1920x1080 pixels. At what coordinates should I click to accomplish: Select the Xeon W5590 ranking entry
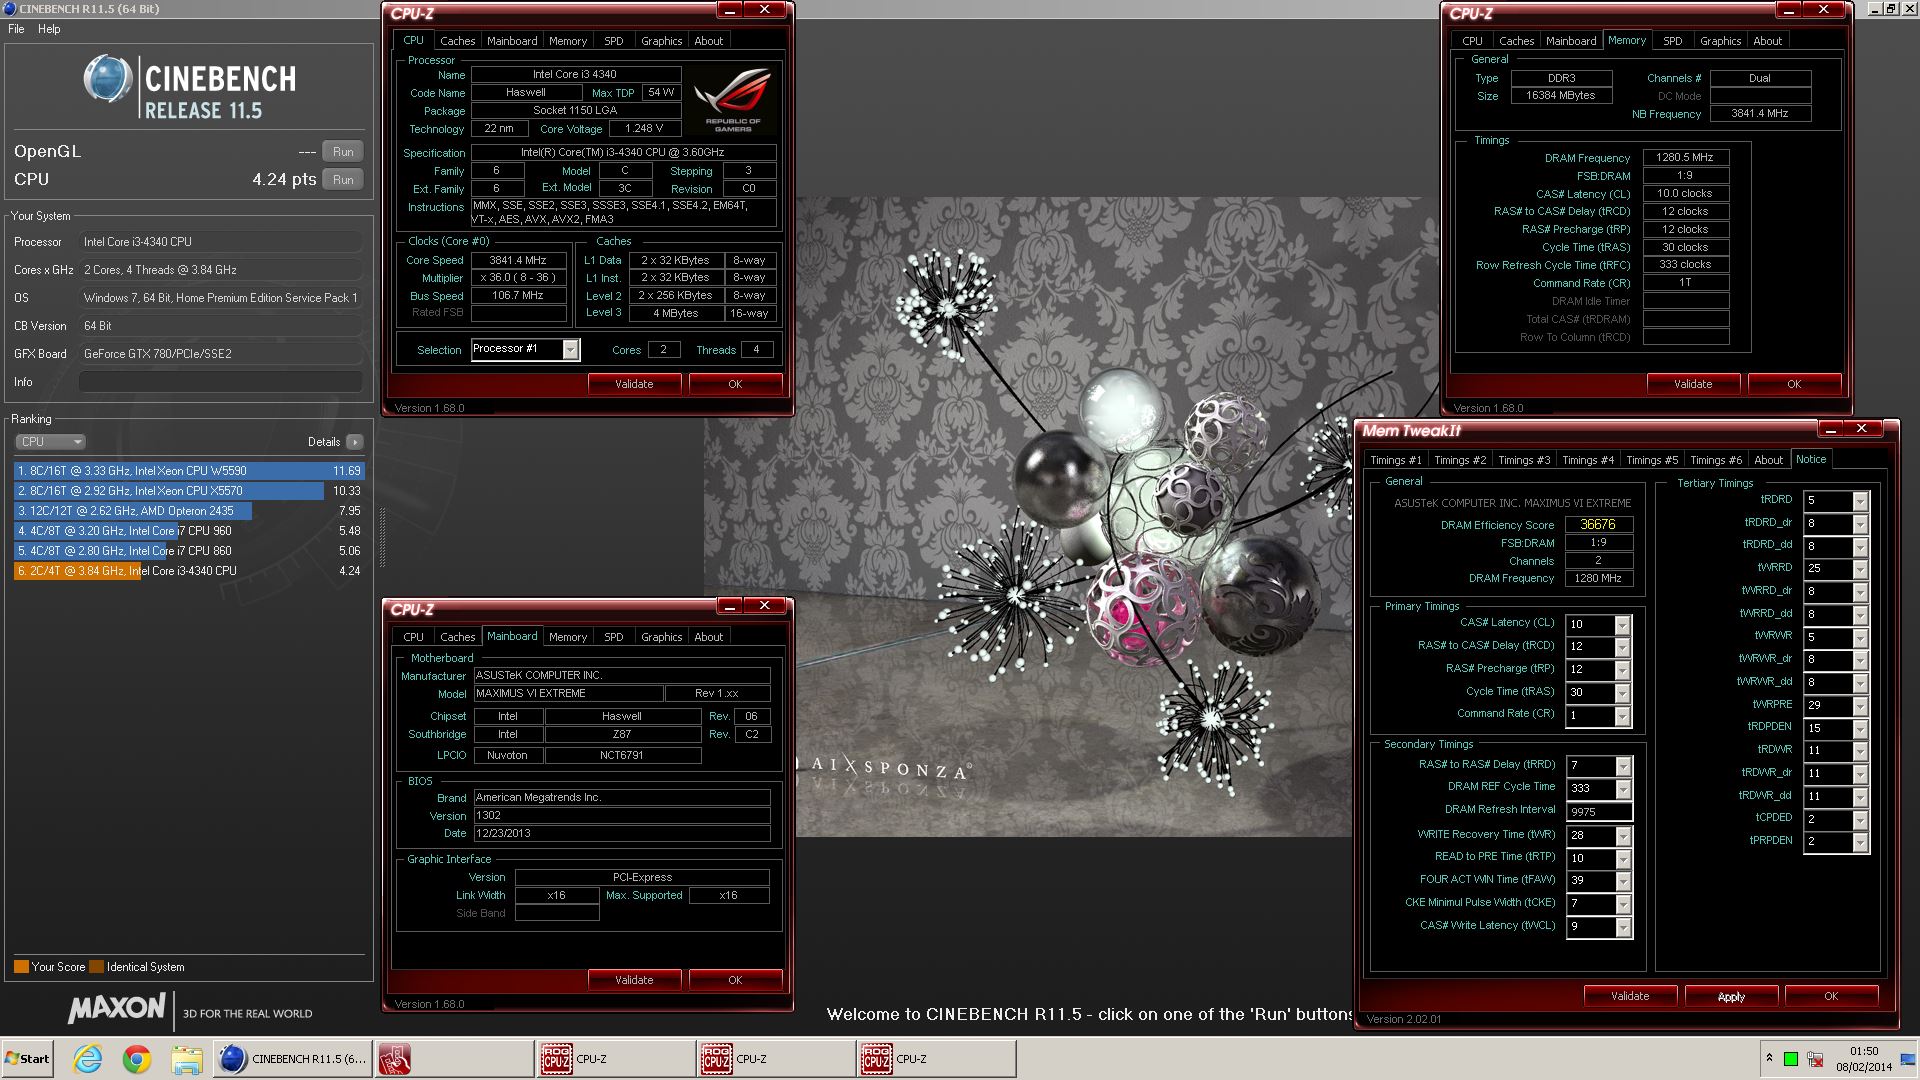[x=189, y=471]
